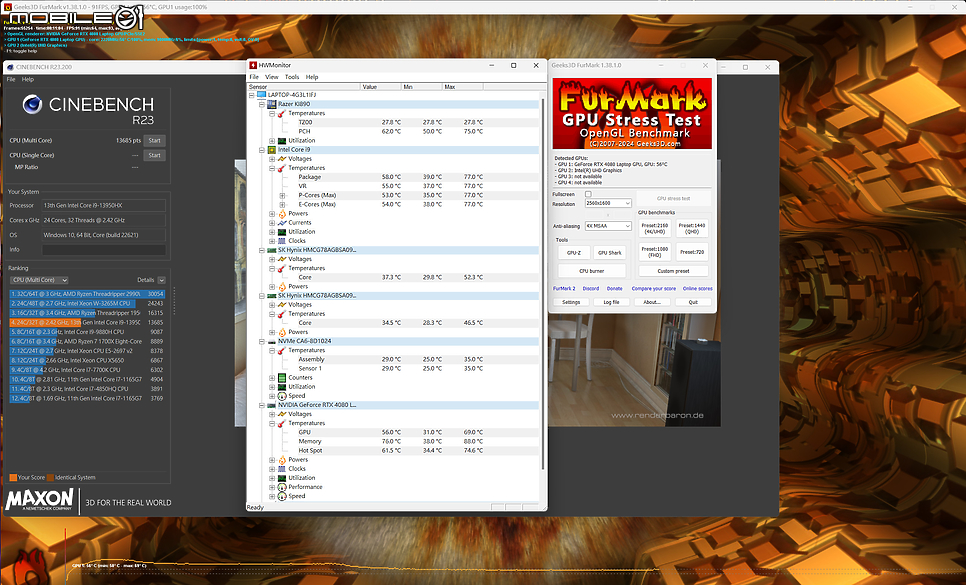This screenshot has width=966, height=585.
Task: Open Custom preset settings
Action: click(x=673, y=271)
